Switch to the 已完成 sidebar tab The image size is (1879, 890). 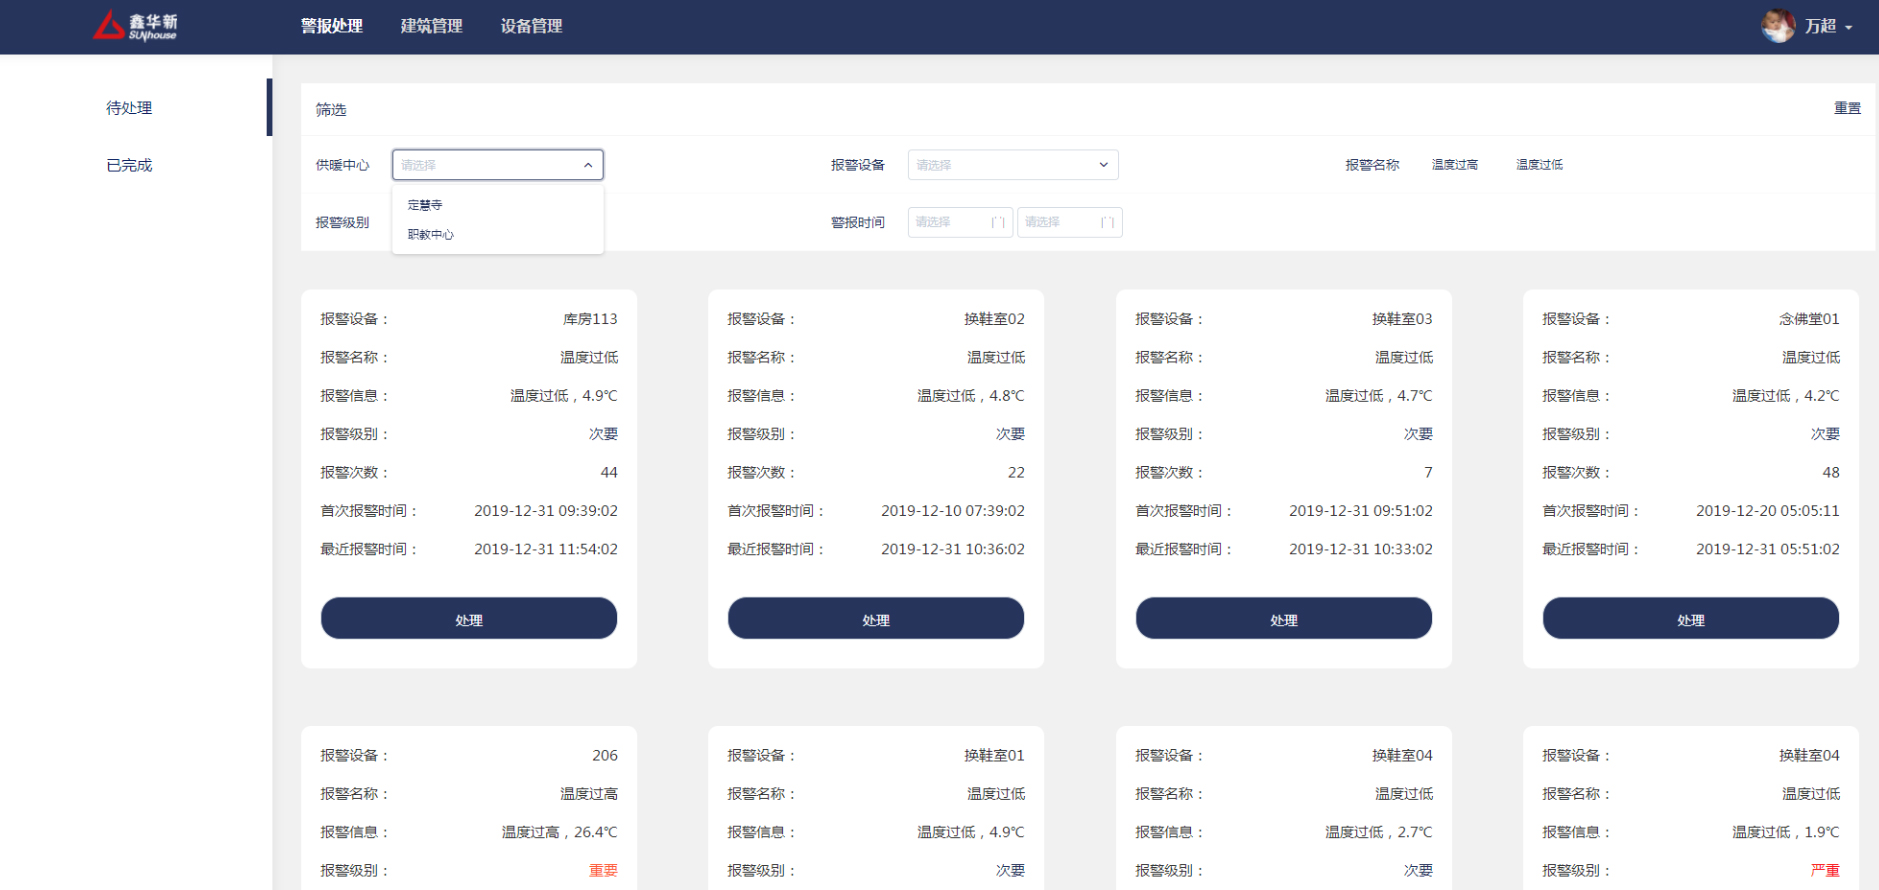pyautogui.click(x=129, y=165)
